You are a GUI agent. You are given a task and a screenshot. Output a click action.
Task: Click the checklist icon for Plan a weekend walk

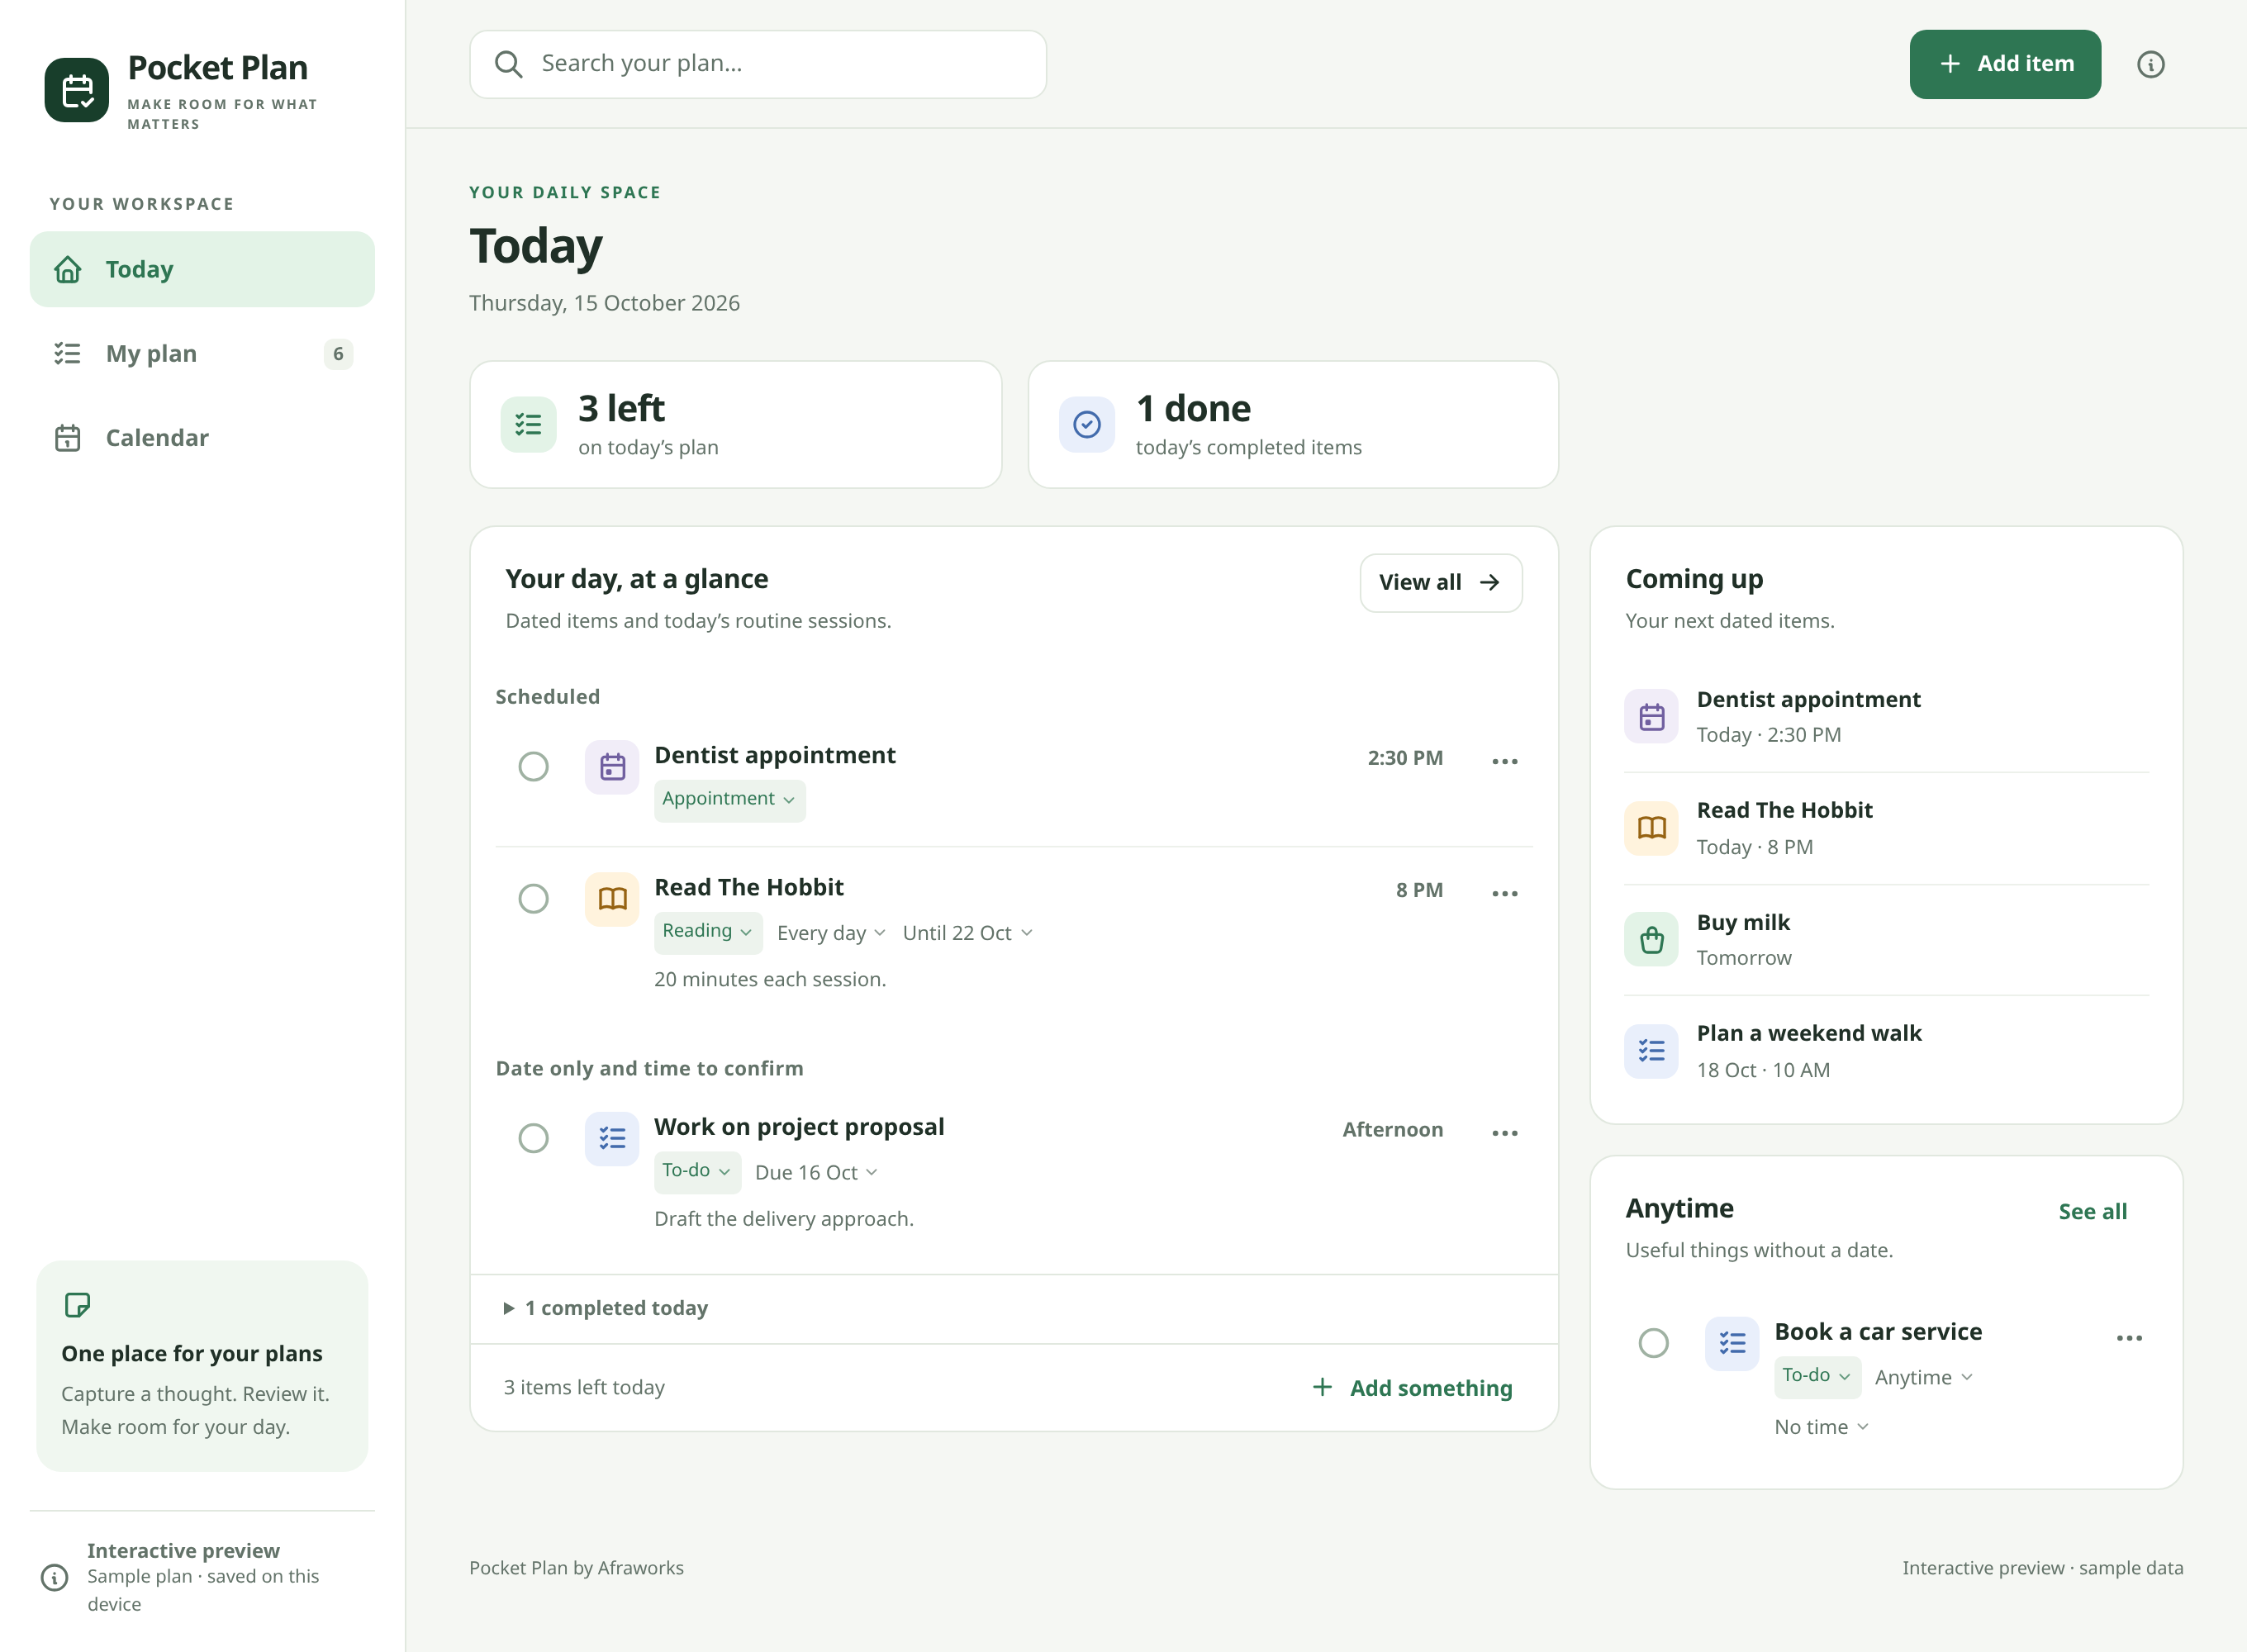pos(1651,1051)
